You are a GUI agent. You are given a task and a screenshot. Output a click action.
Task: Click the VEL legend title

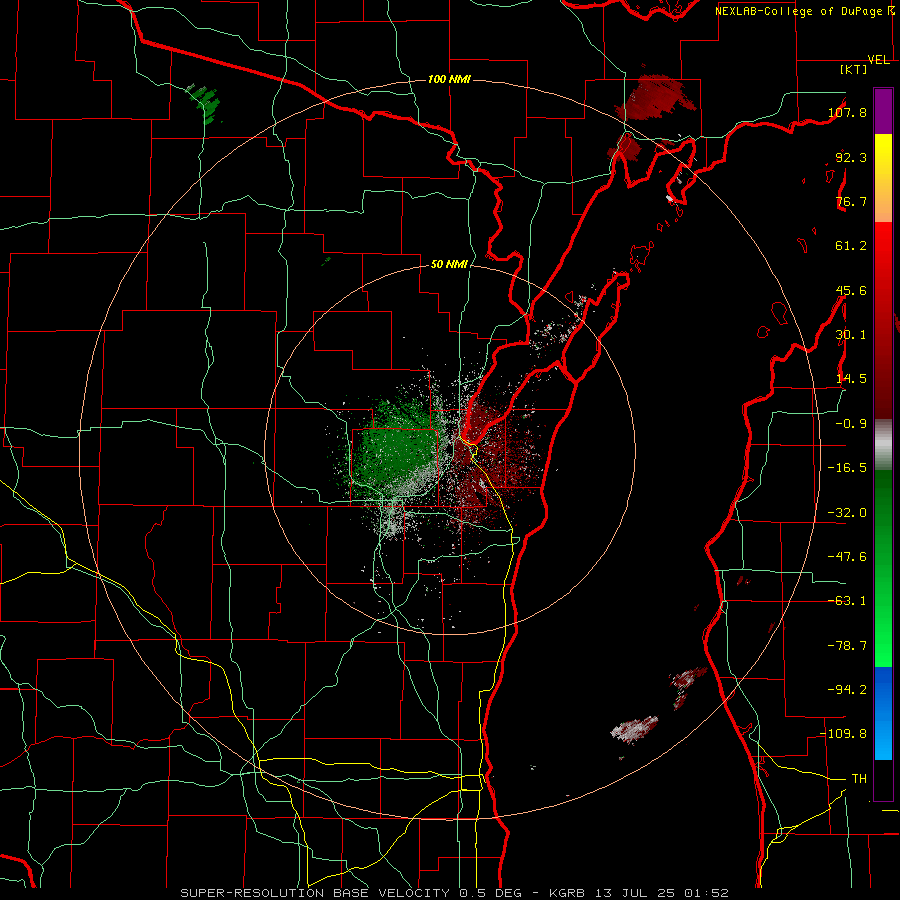pyautogui.click(x=879, y=60)
